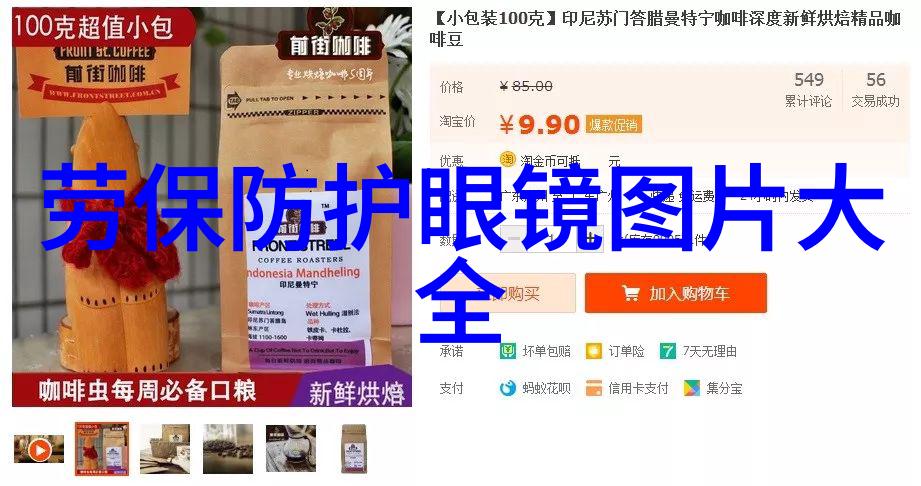
Task: Open the 549 累计评论 reviews count
Action: [808, 89]
